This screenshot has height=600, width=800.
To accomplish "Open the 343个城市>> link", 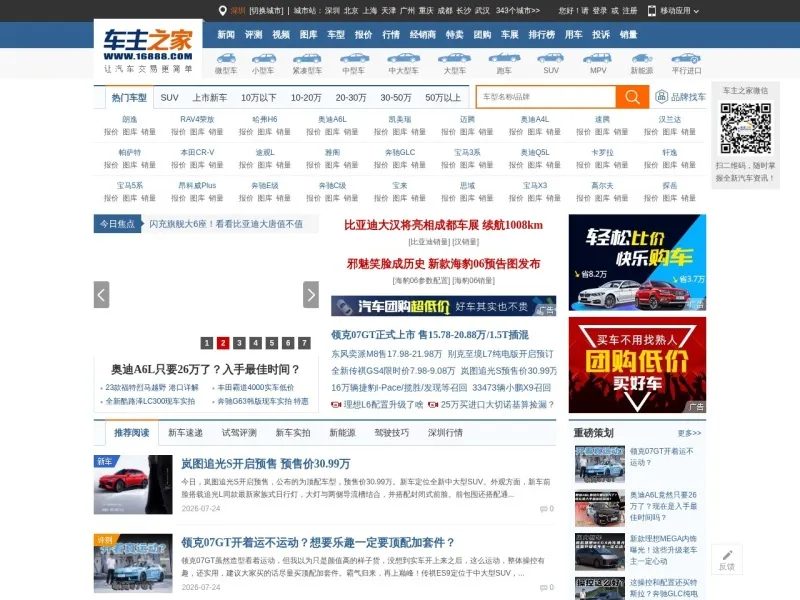I will [517, 11].
